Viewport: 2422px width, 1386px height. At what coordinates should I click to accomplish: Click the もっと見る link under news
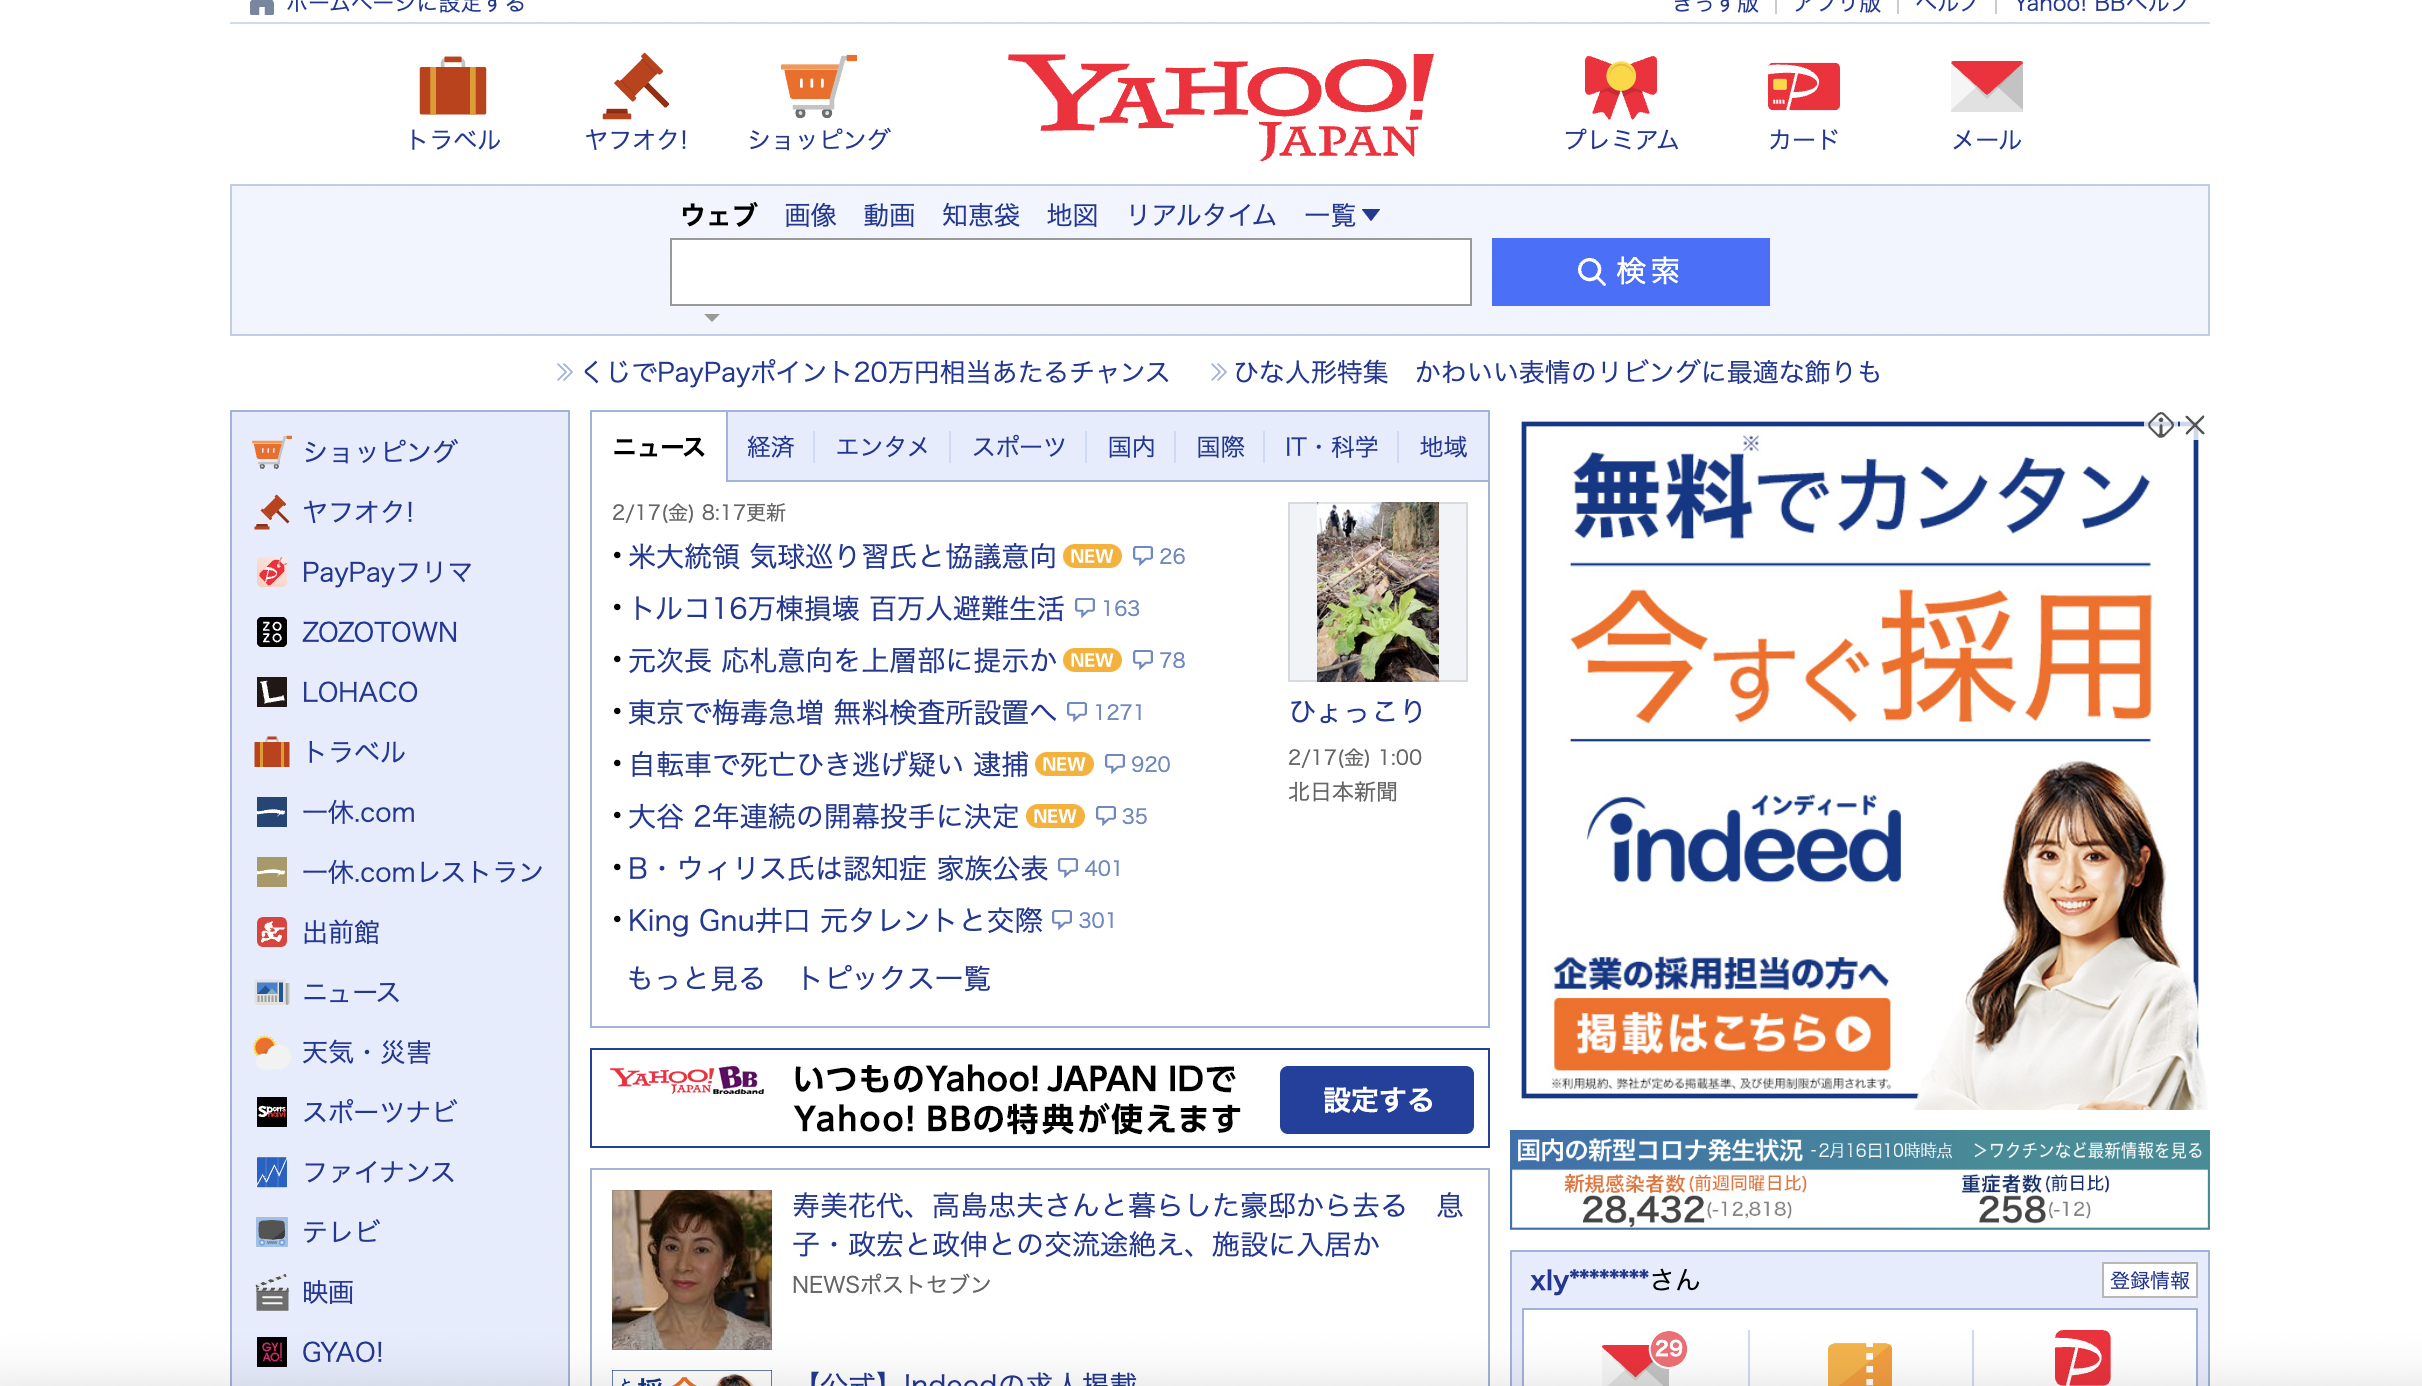pos(696,978)
